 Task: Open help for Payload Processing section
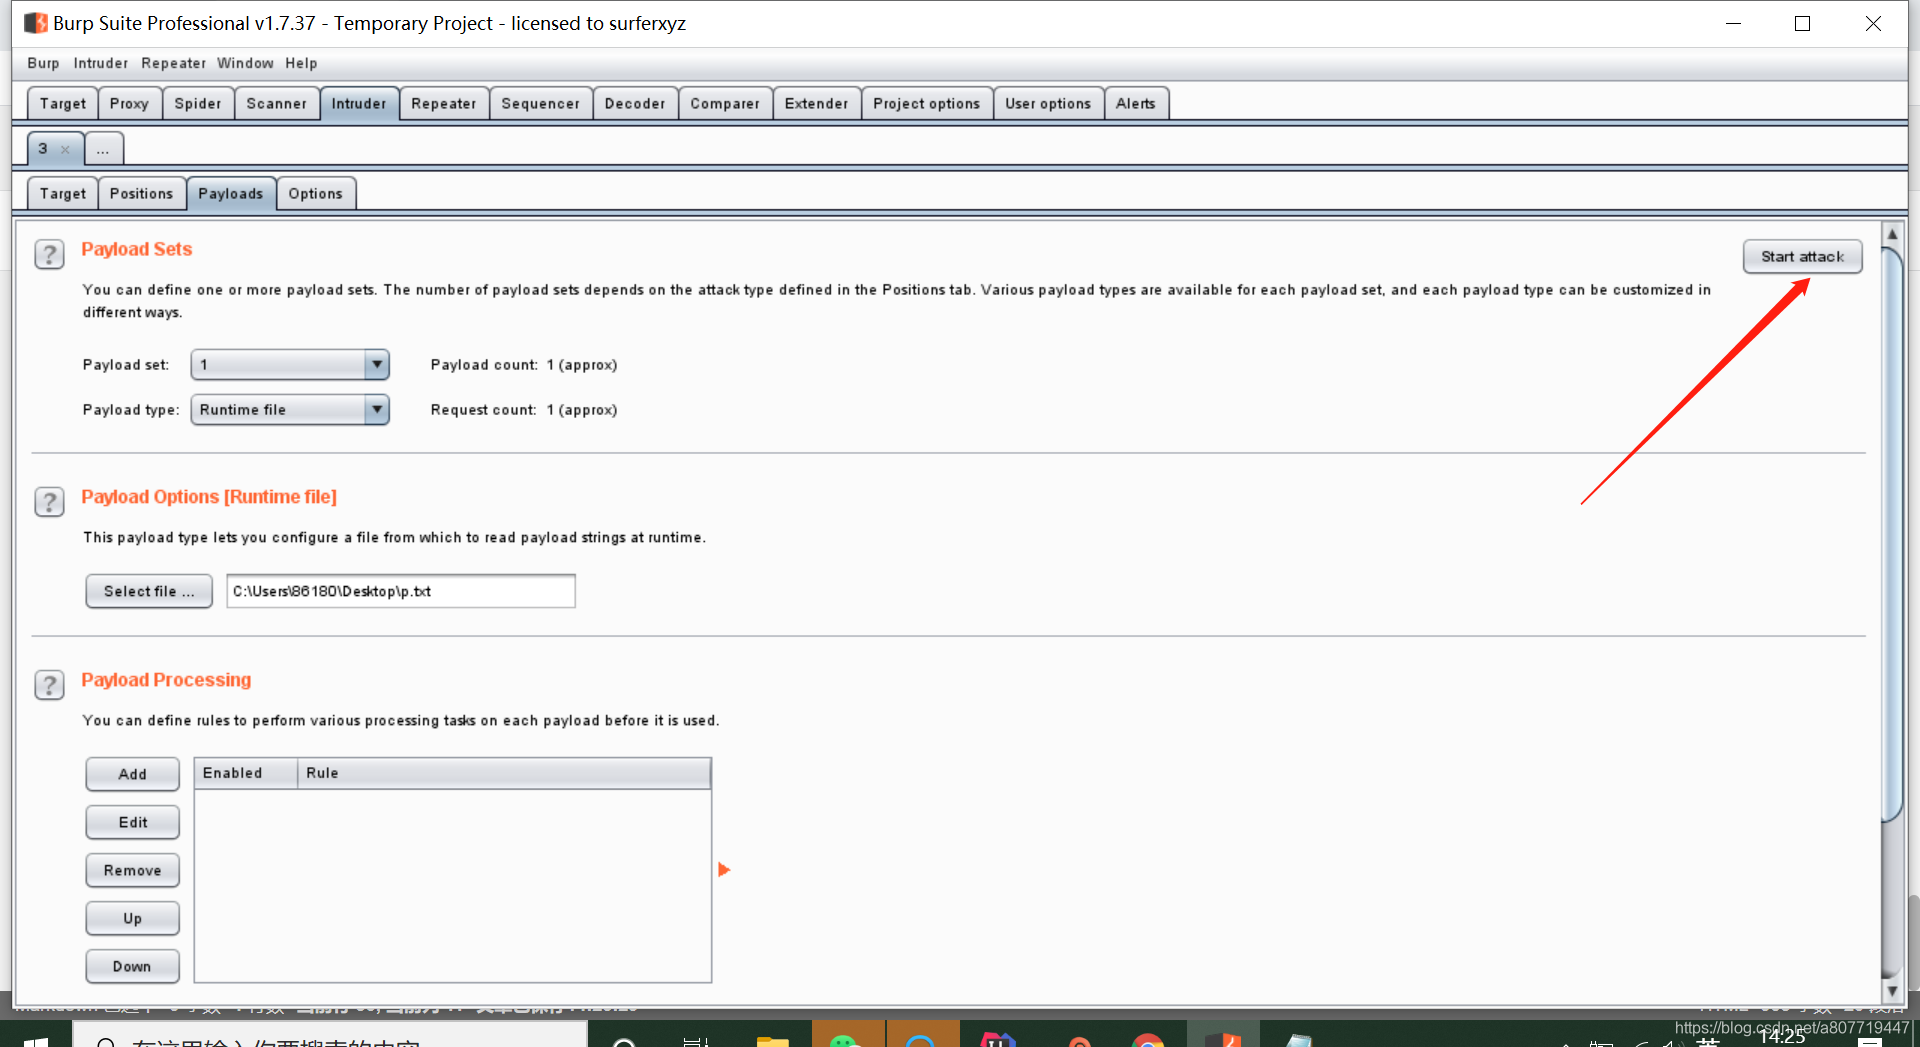point(49,684)
